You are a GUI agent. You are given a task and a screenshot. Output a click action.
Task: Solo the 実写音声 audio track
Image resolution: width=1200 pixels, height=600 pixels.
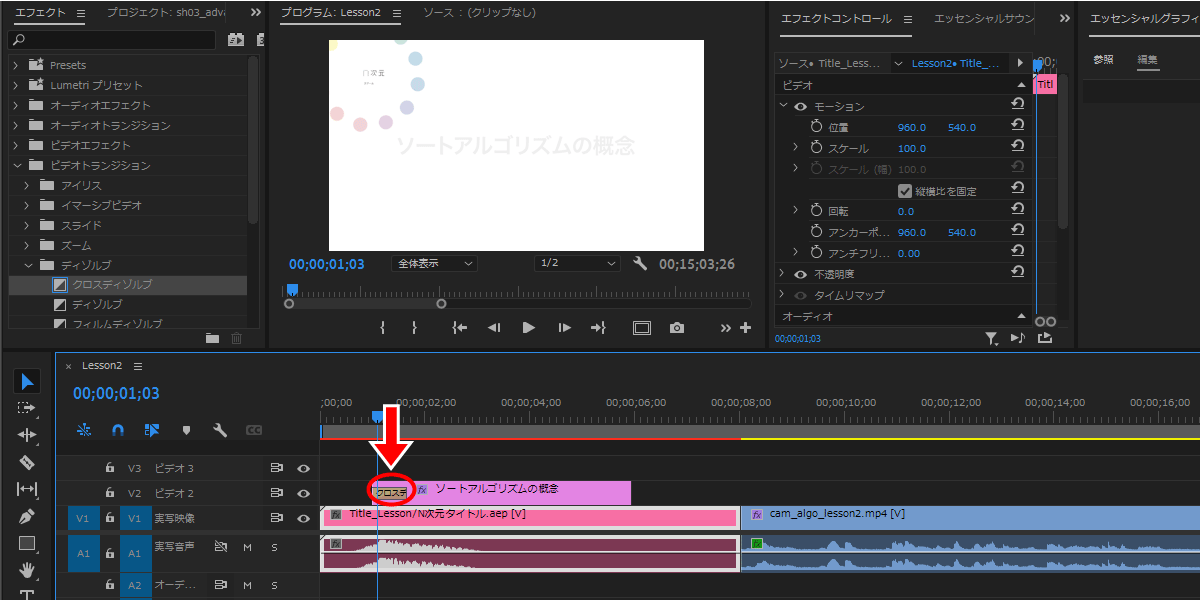(274, 547)
